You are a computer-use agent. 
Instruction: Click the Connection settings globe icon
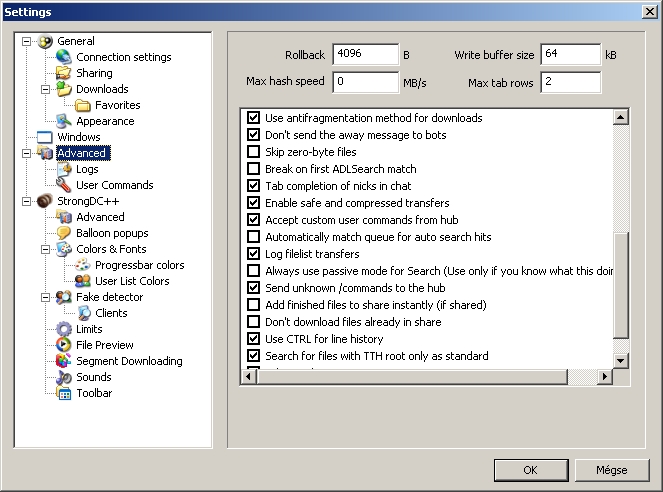click(x=64, y=57)
